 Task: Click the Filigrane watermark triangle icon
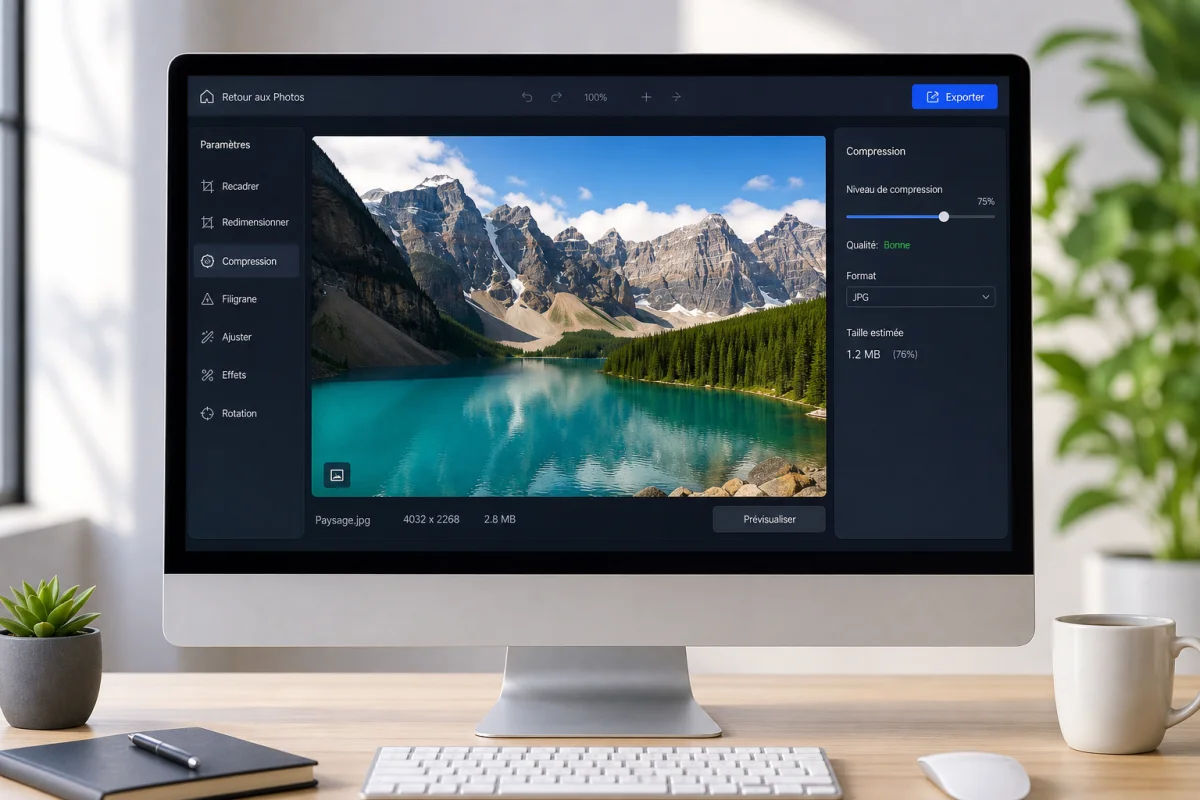point(207,299)
